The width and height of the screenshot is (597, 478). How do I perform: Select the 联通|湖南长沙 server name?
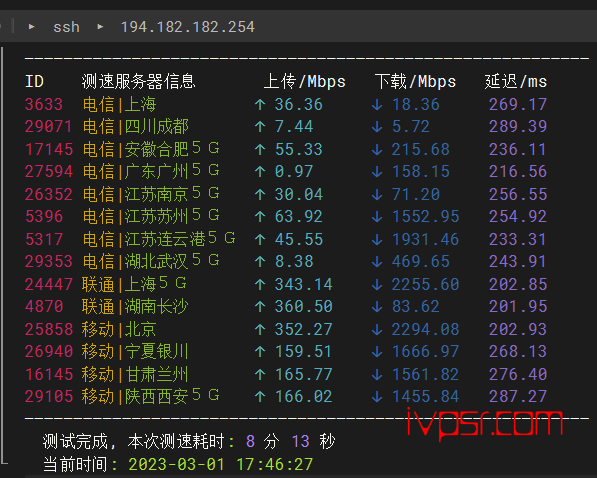135,306
